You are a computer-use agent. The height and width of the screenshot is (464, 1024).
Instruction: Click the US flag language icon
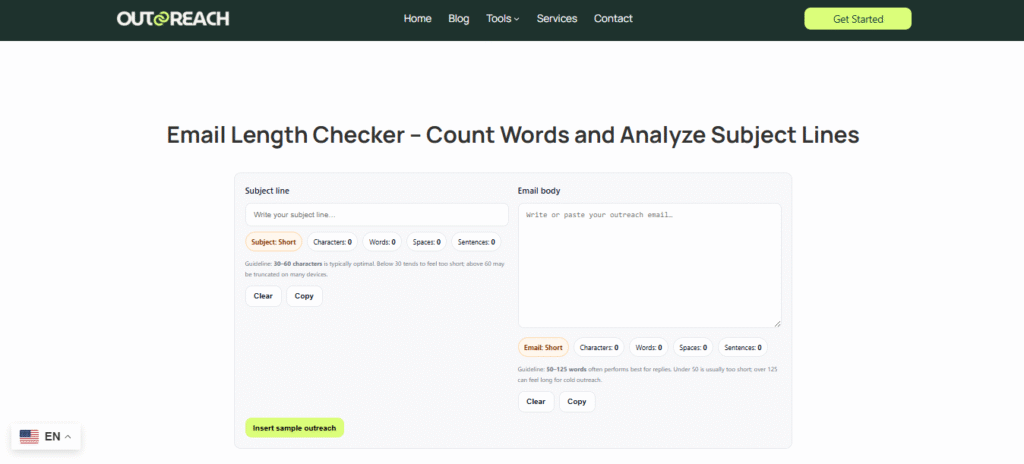click(29, 437)
